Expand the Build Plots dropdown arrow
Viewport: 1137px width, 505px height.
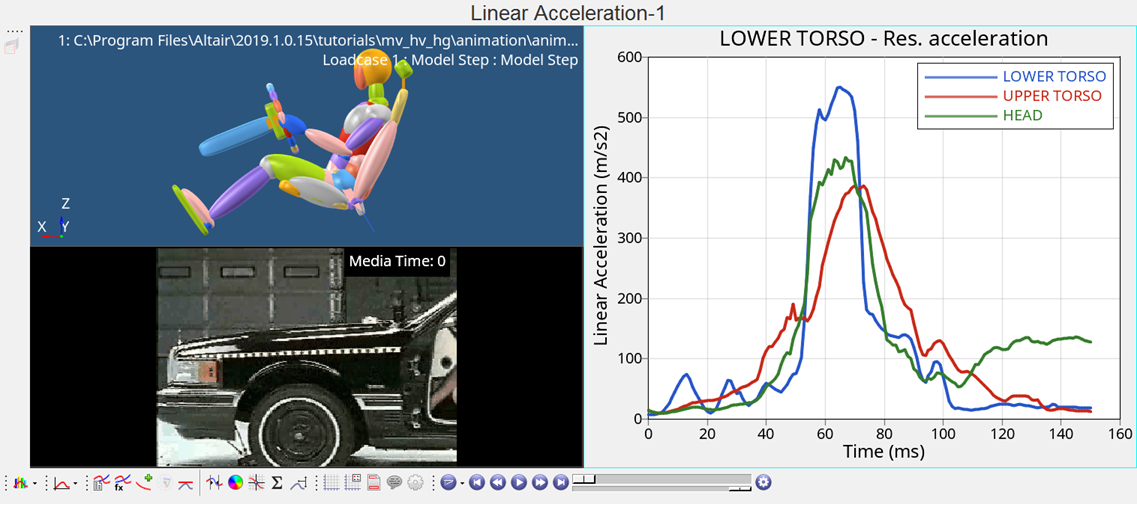coord(35,484)
